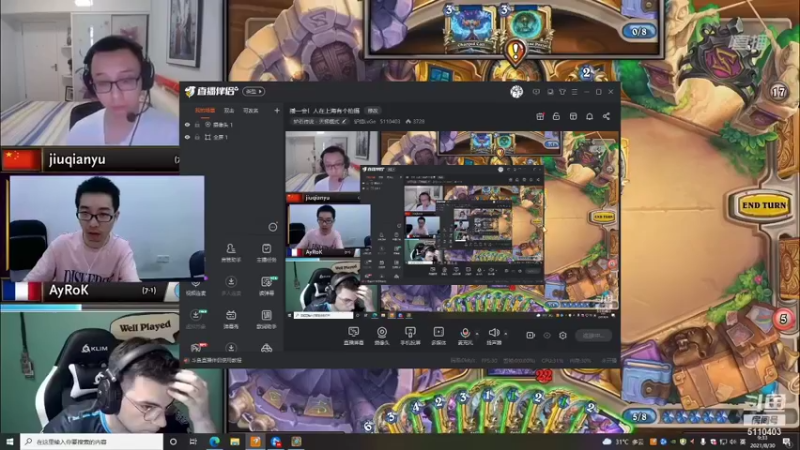Expand the microphone options arrow
800x450 pixels.
[477, 334]
